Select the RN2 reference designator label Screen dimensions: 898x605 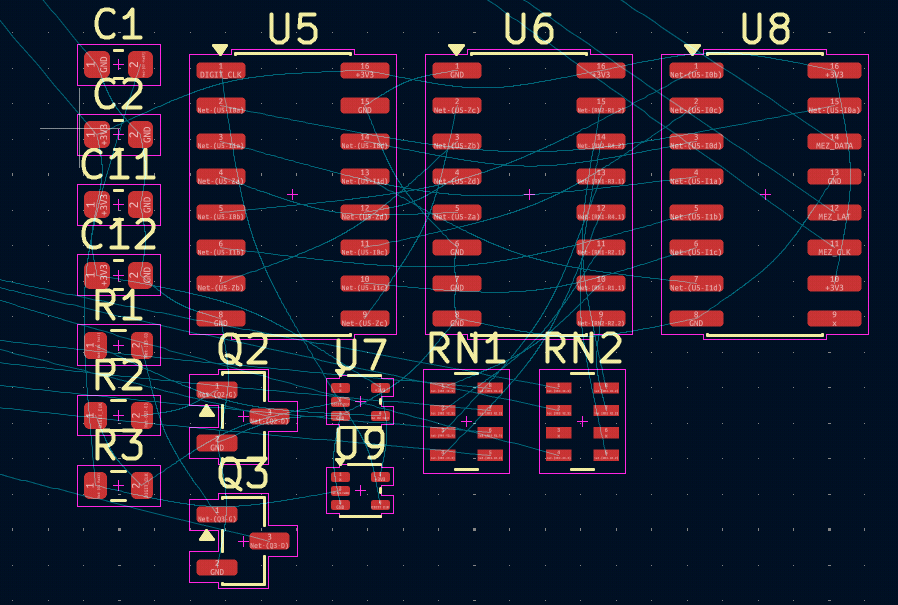coord(582,349)
